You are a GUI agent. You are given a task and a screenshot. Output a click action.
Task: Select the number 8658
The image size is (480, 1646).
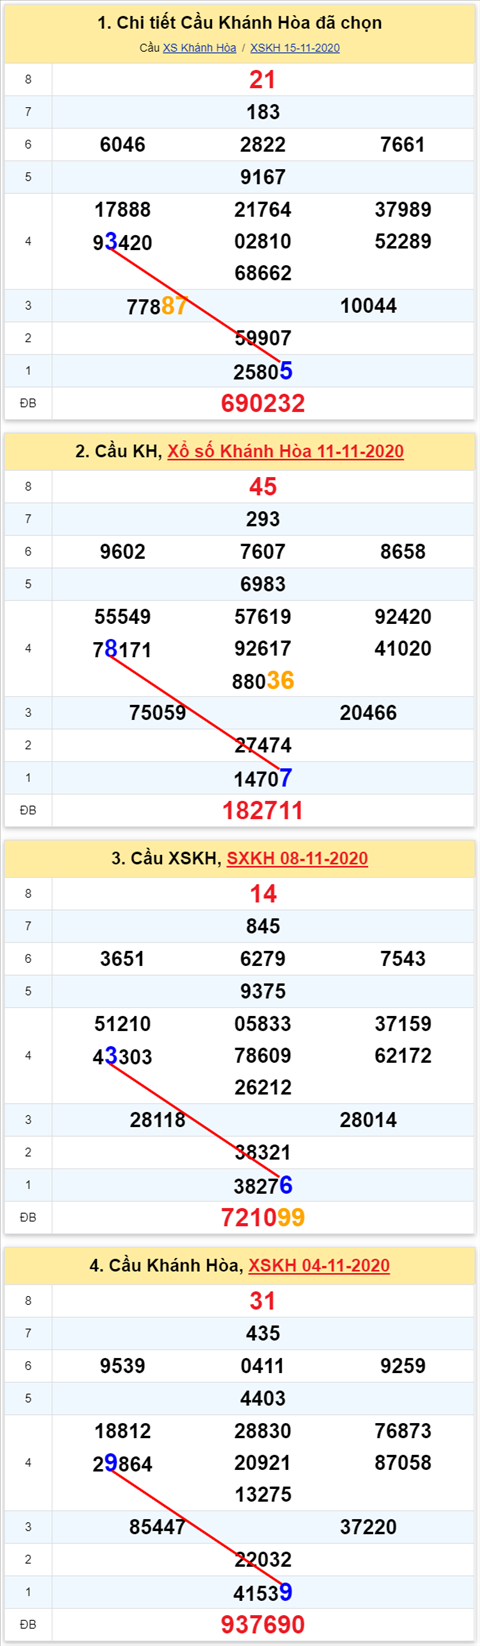point(403,552)
